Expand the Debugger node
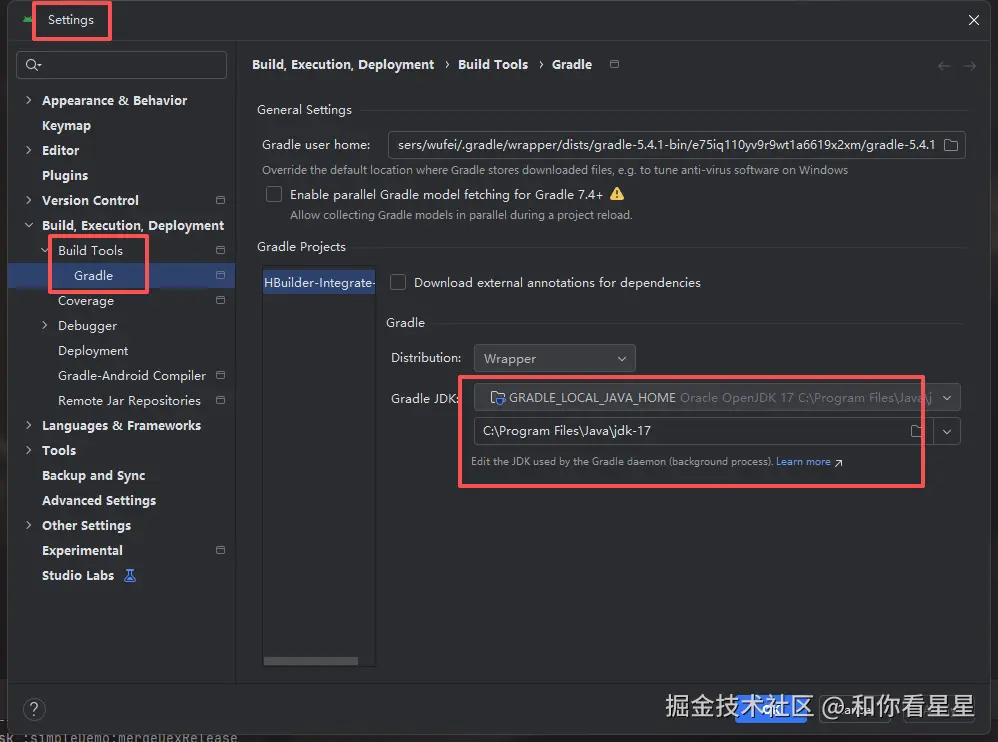This screenshot has height=742, width=998. click(45, 325)
